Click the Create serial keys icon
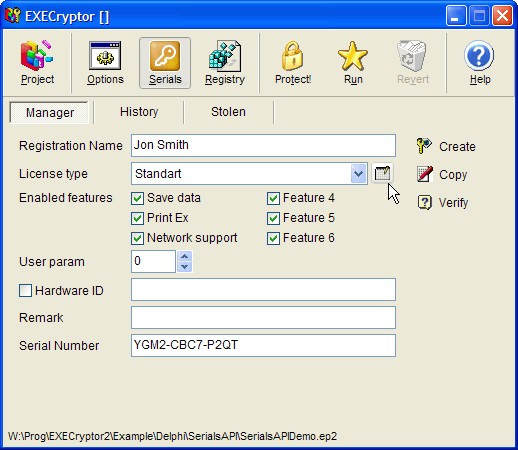This screenshot has width=518, height=450. click(424, 146)
